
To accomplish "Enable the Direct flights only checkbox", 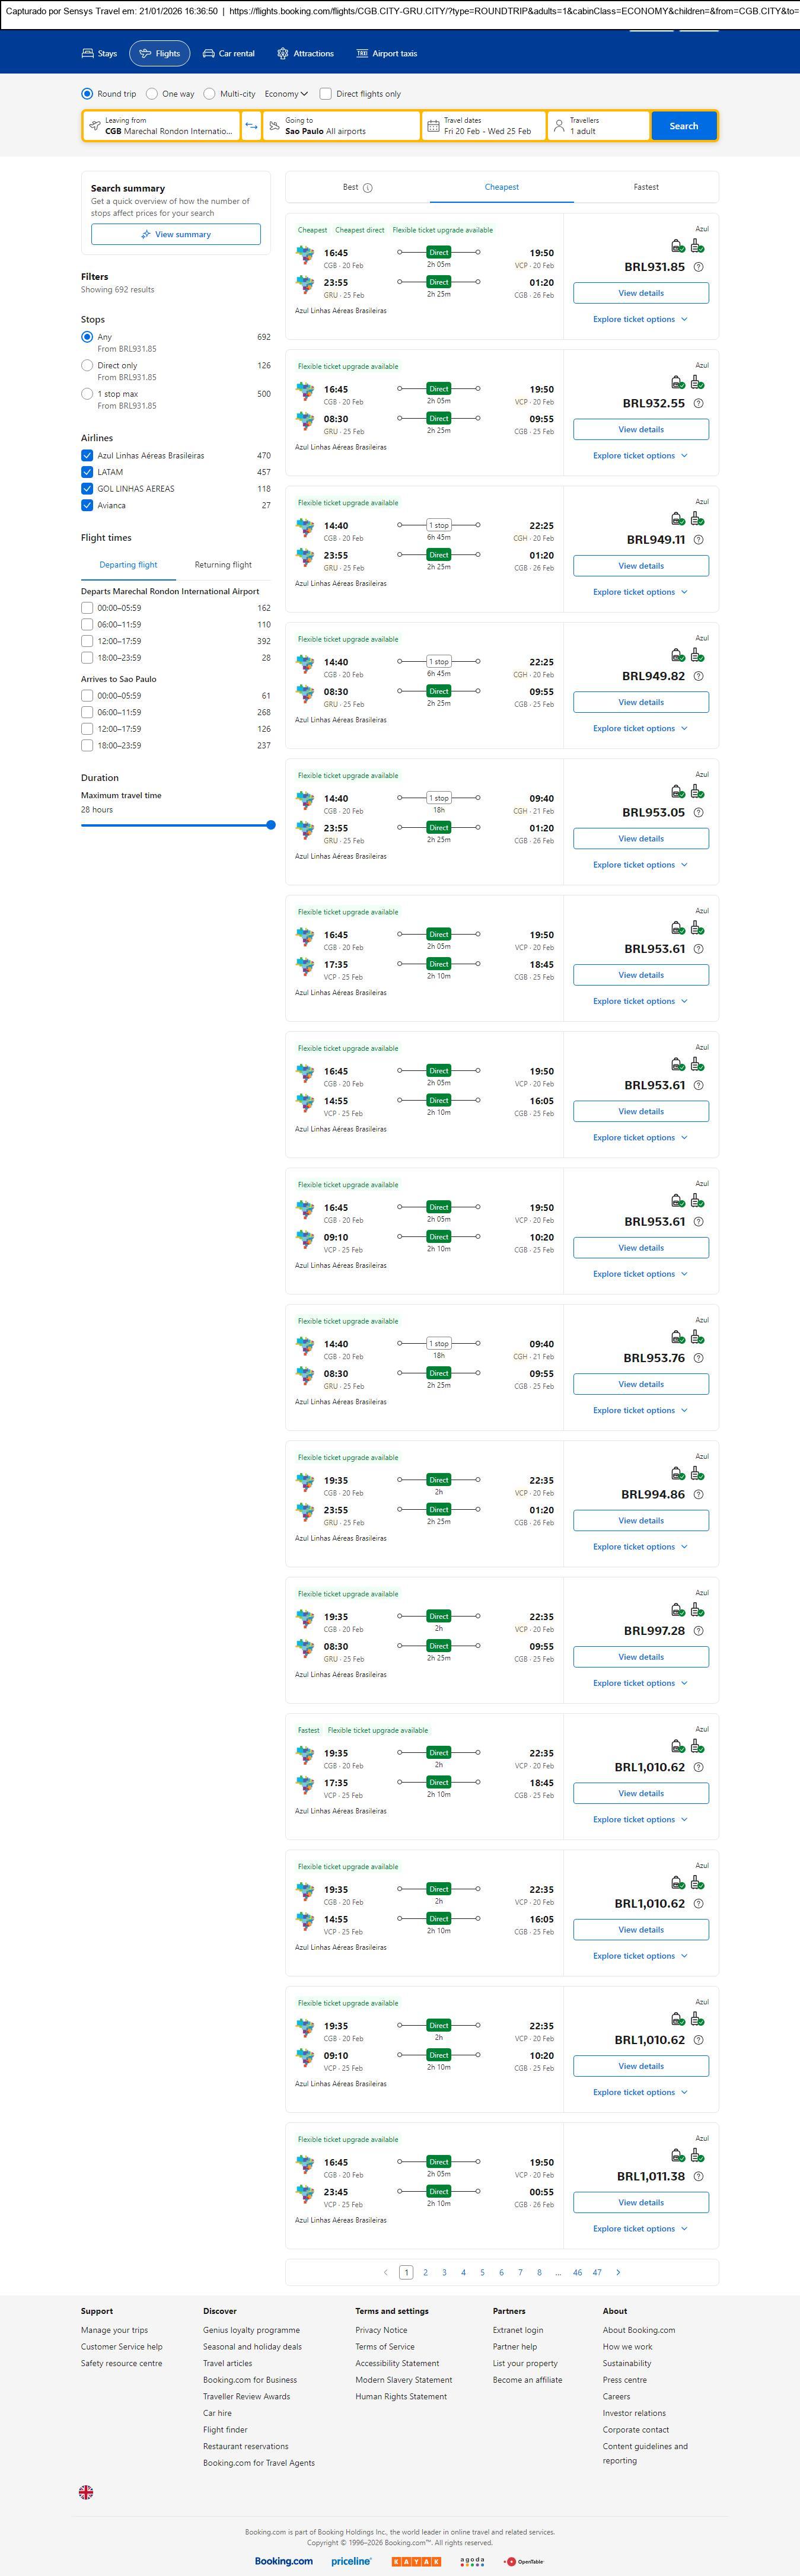I will pyautogui.click(x=325, y=94).
